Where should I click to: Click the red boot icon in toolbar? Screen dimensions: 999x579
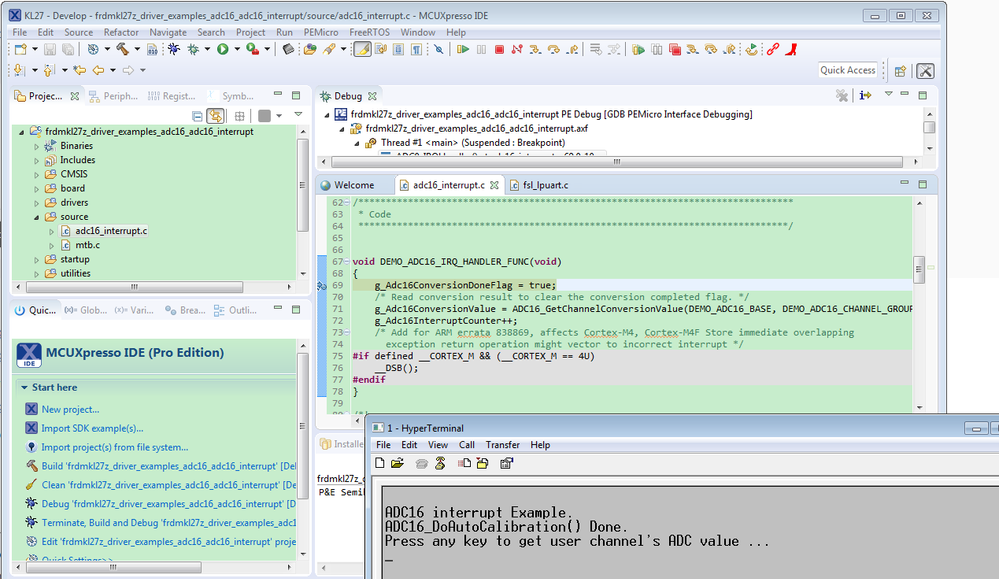tap(792, 49)
